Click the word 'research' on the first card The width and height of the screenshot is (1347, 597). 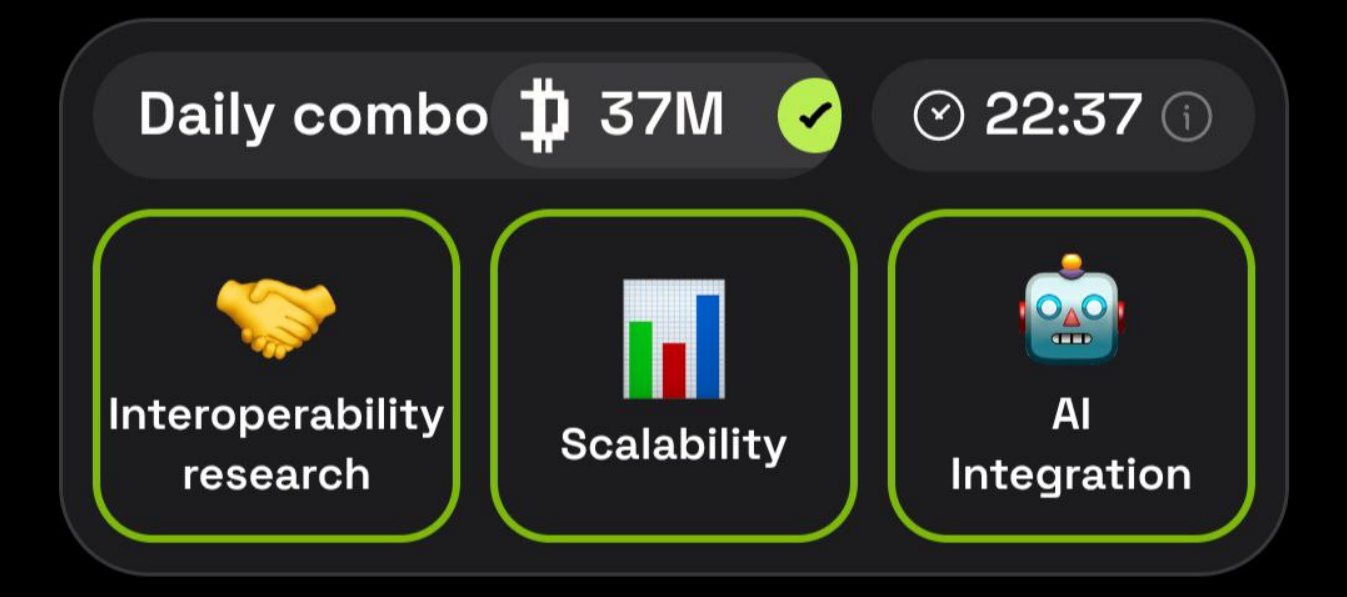point(276,474)
